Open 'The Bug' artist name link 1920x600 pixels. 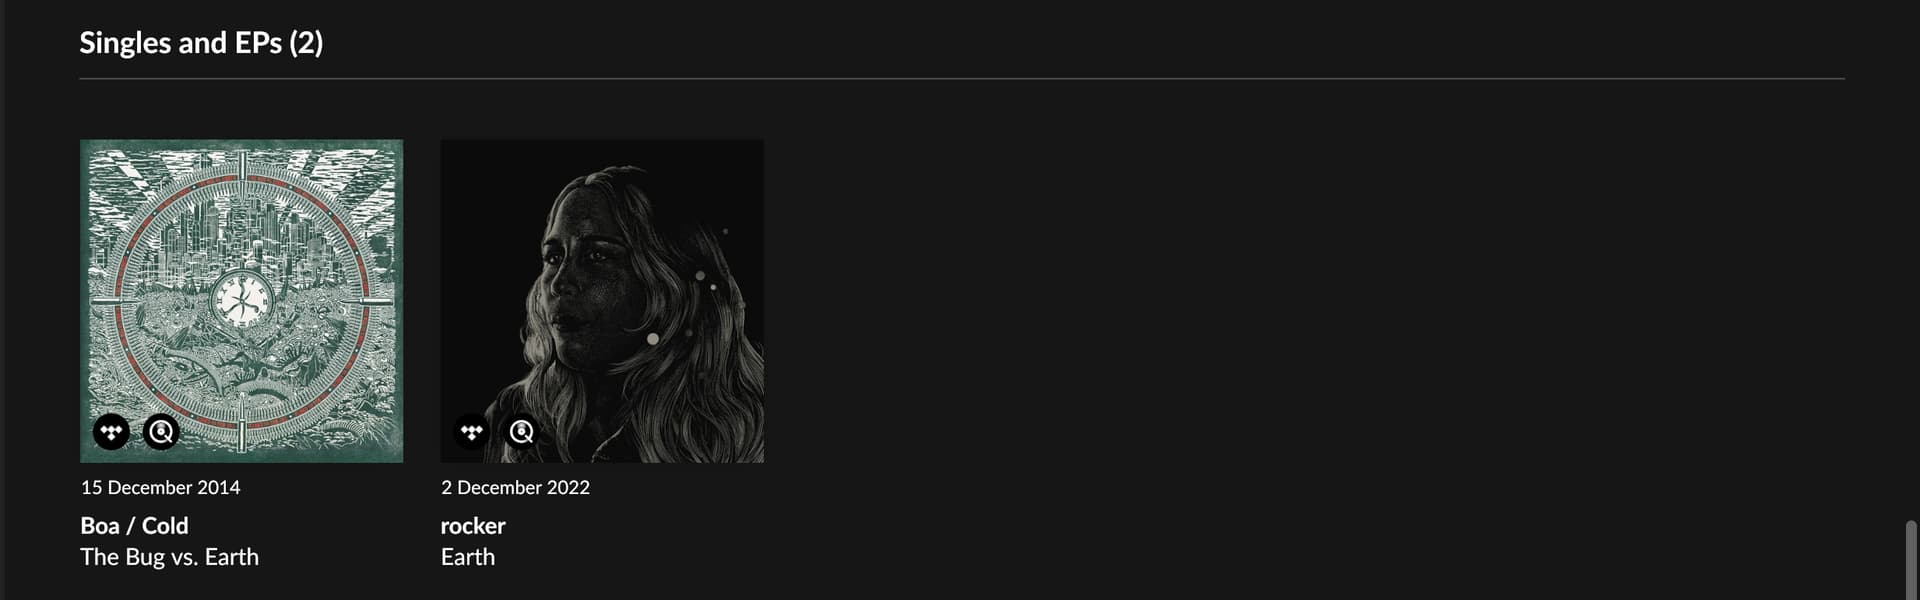[x=122, y=557]
